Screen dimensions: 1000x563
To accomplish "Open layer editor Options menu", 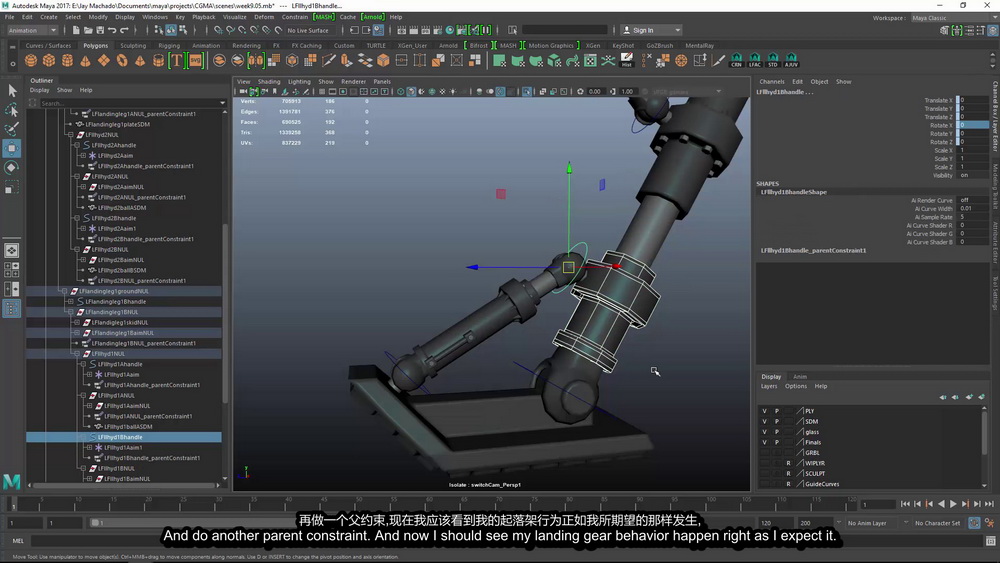I will click(796, 386).
